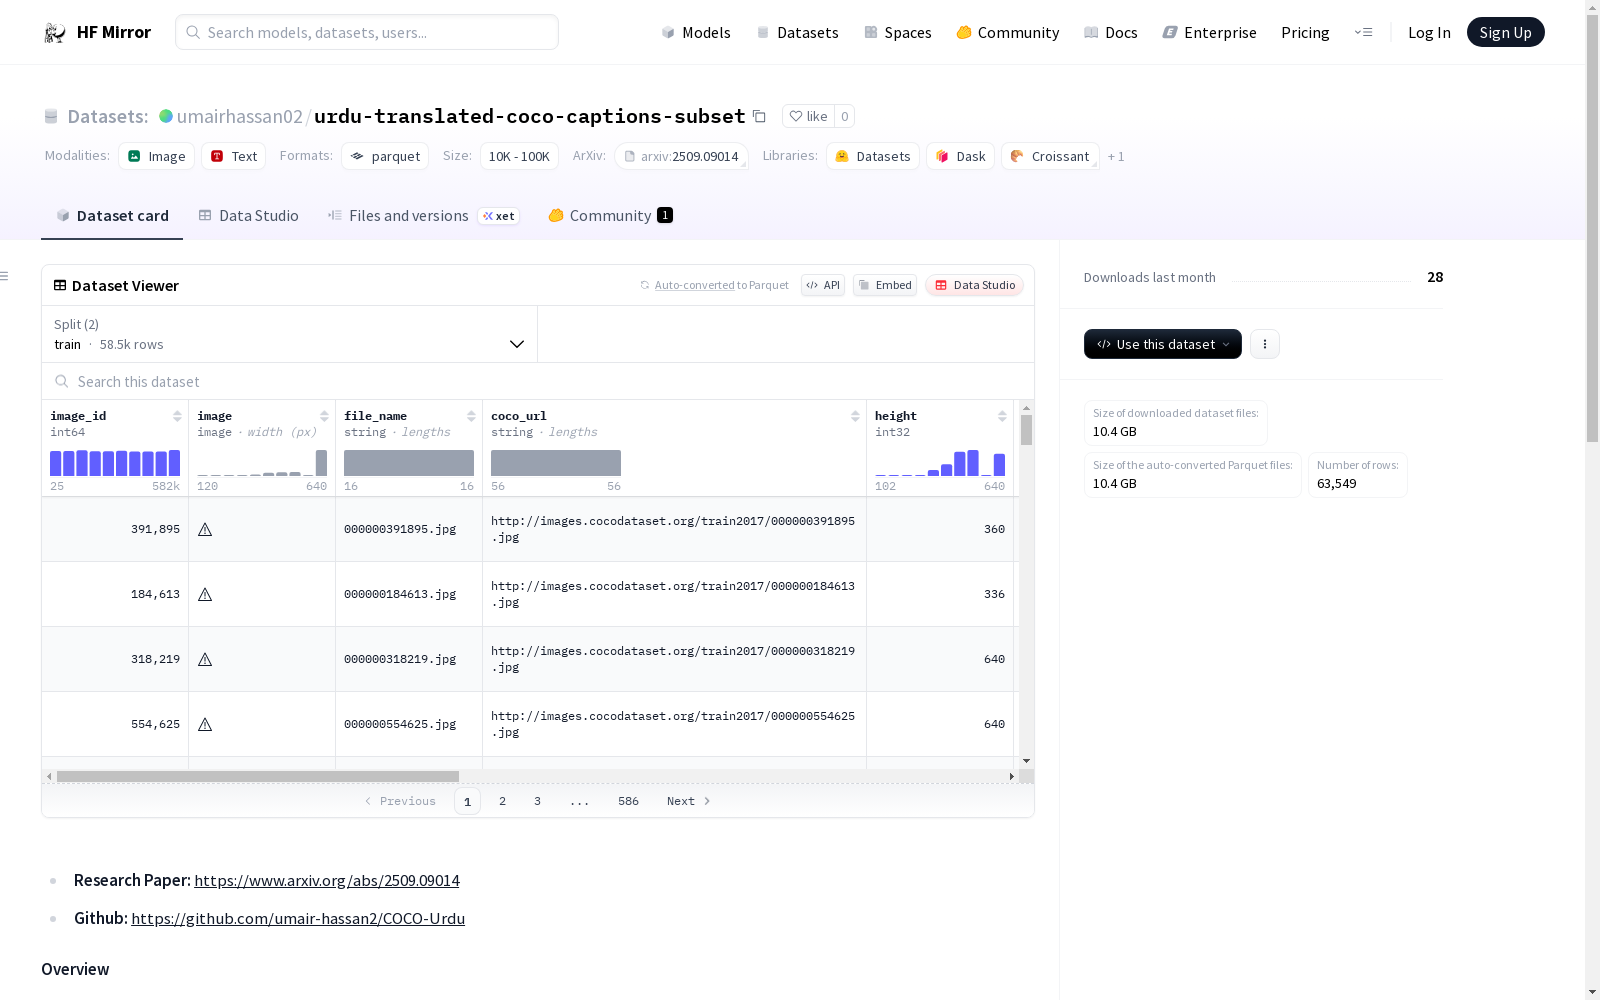
Task: Open Docs in top navigation
Action: pyautogui.click(x=1111, y=33)
